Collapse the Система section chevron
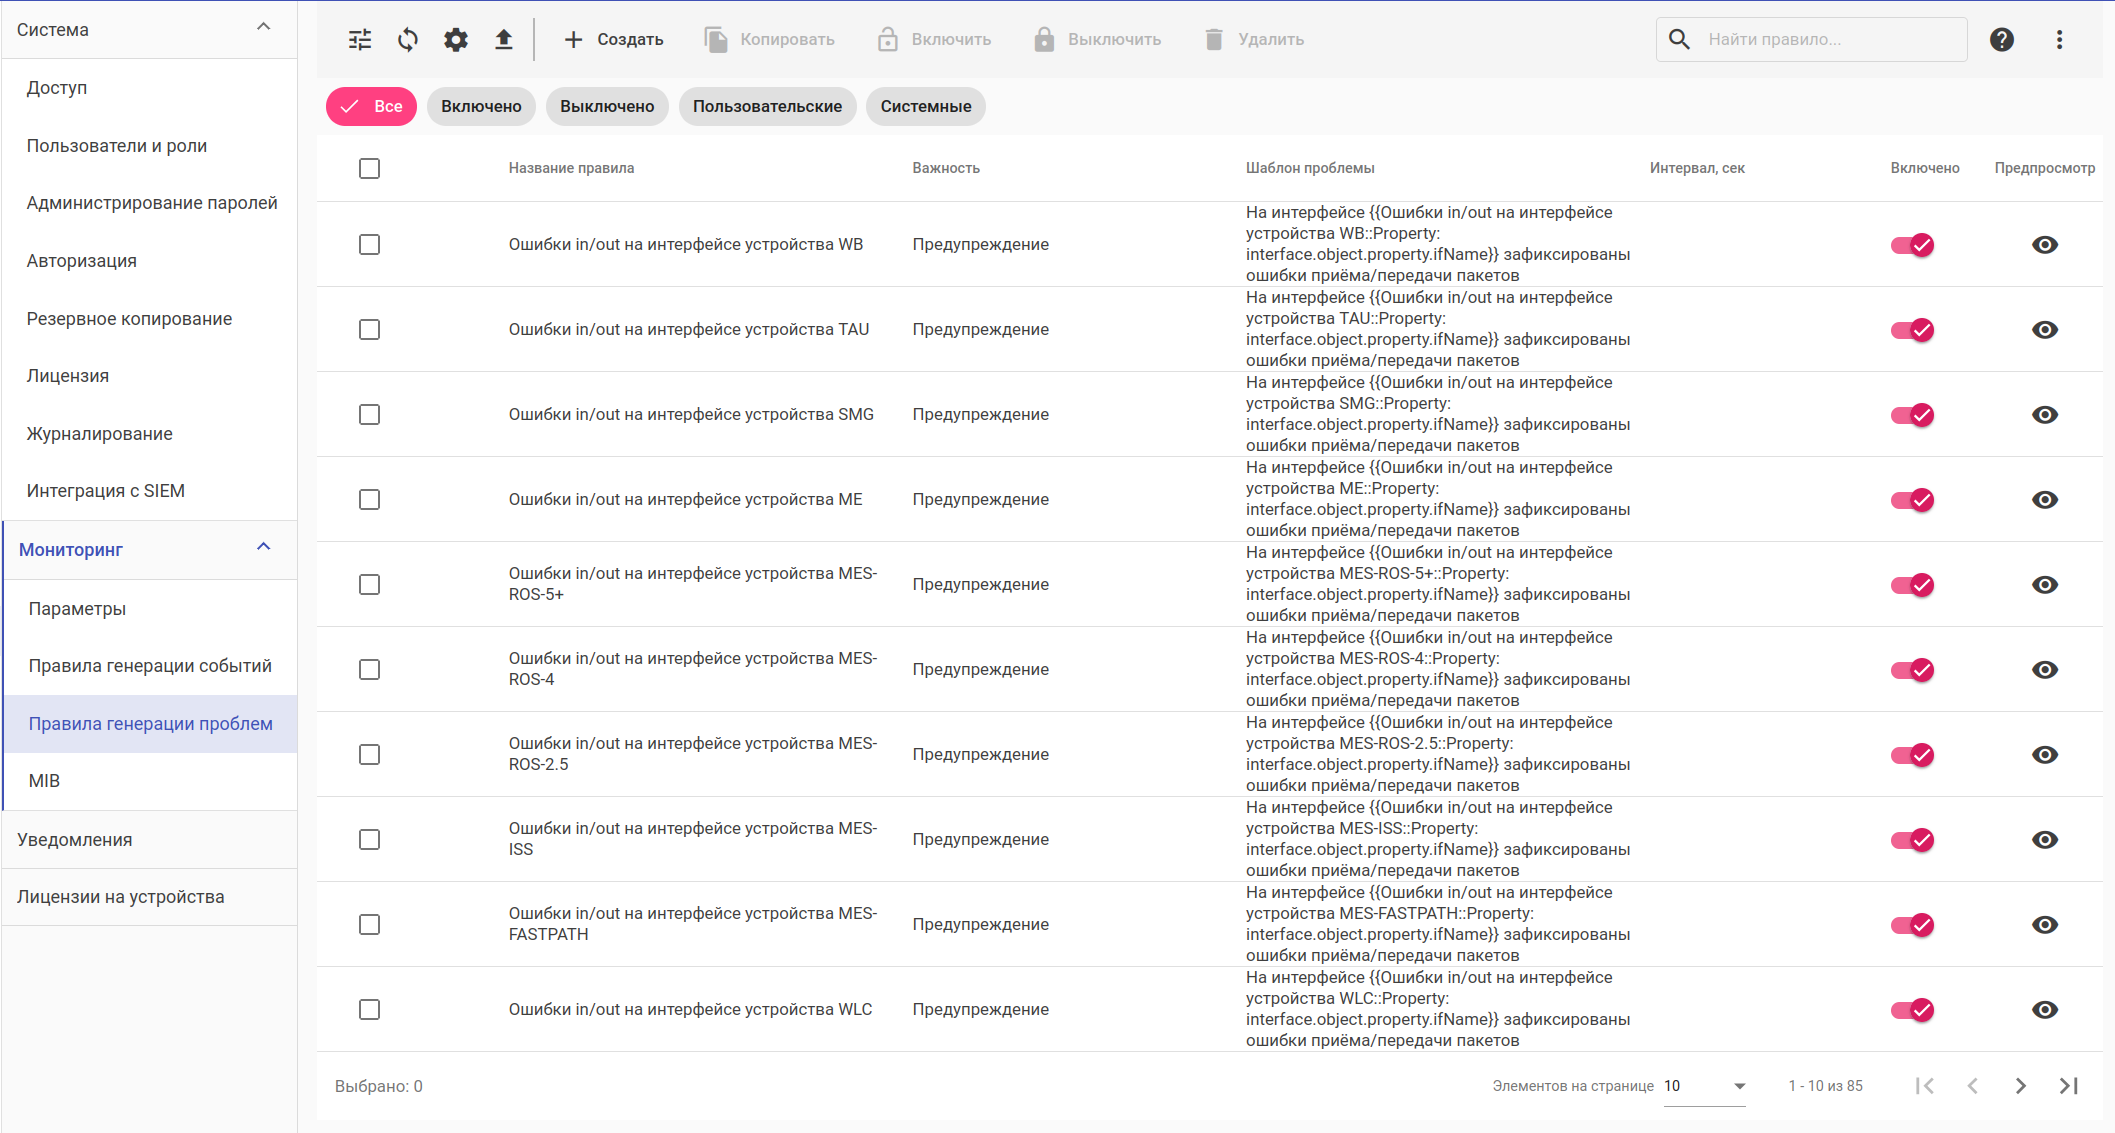2115x1133 pixels. click(264, 28)
